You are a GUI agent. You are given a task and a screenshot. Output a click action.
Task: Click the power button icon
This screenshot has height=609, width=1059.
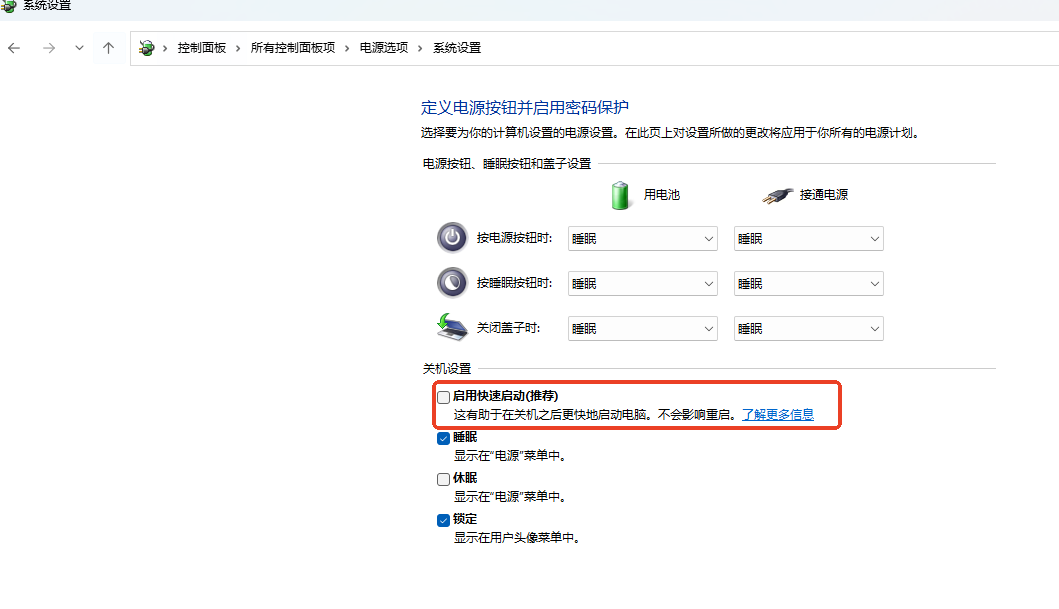pos(452,238)
